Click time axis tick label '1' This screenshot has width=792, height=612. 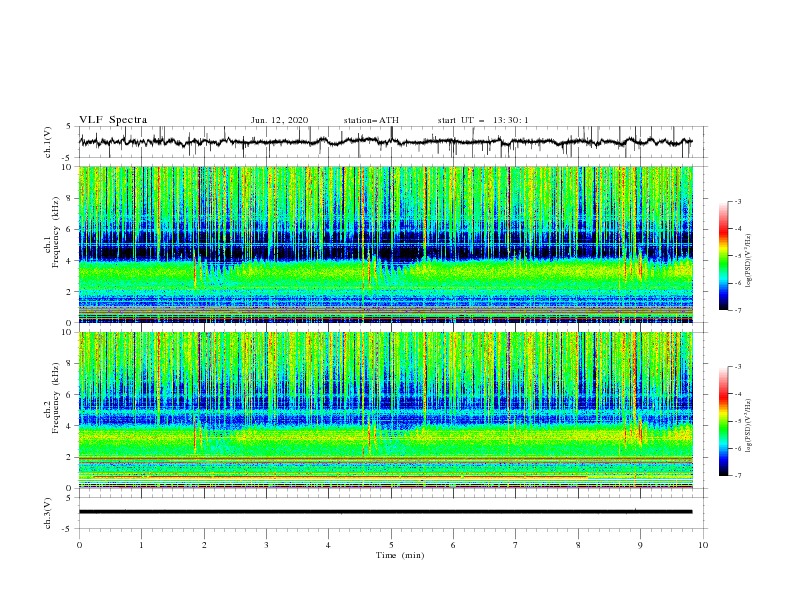click(141, 545)
